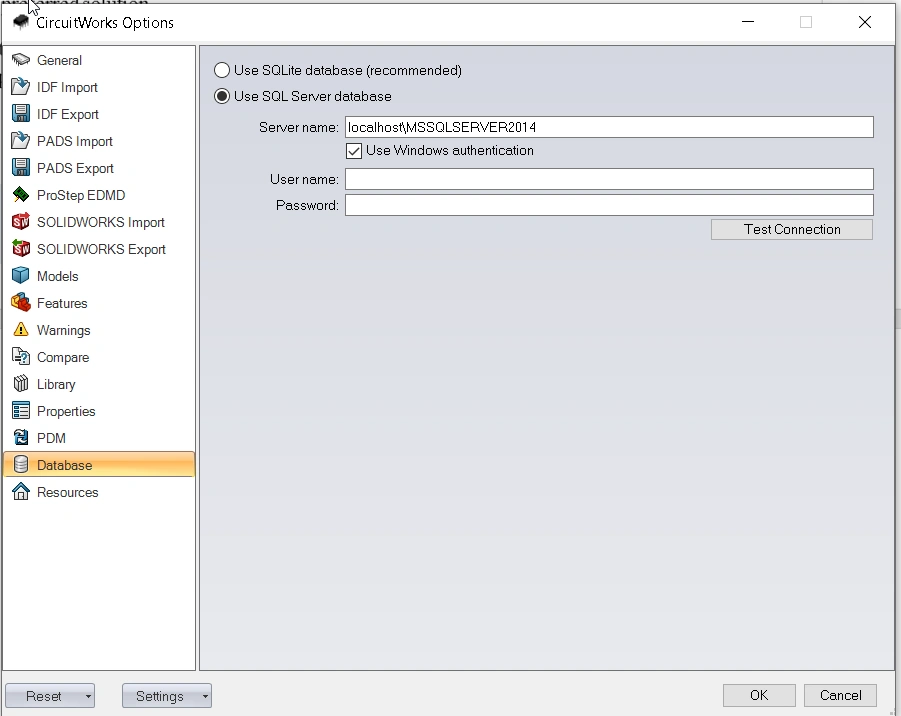Screen dimensions: 901x716
Task: Click the General chip icon
Action: click(x=21, y=60)
